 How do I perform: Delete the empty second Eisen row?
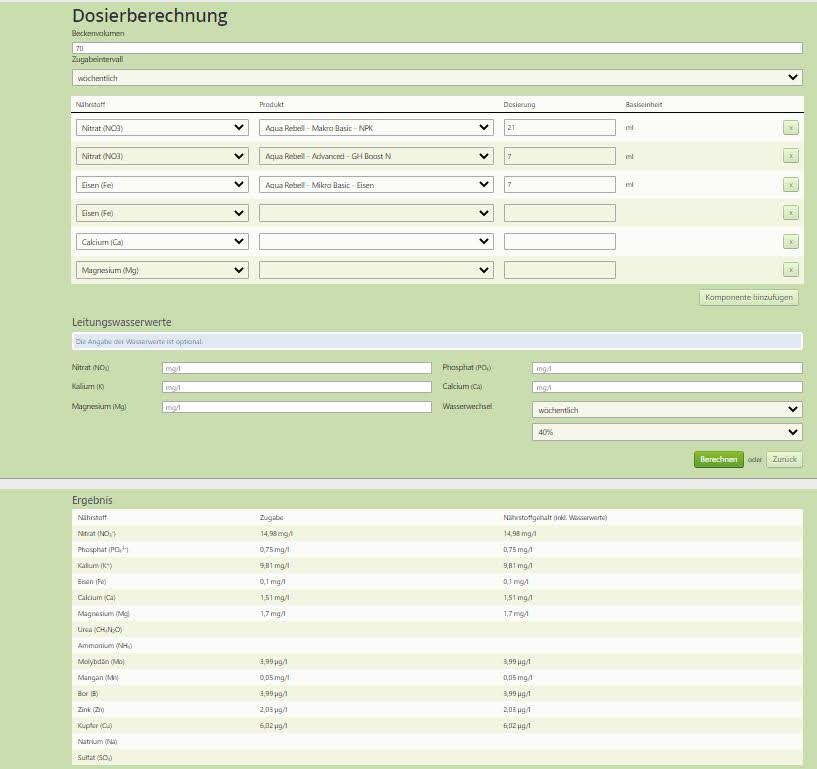coord(790,213)
